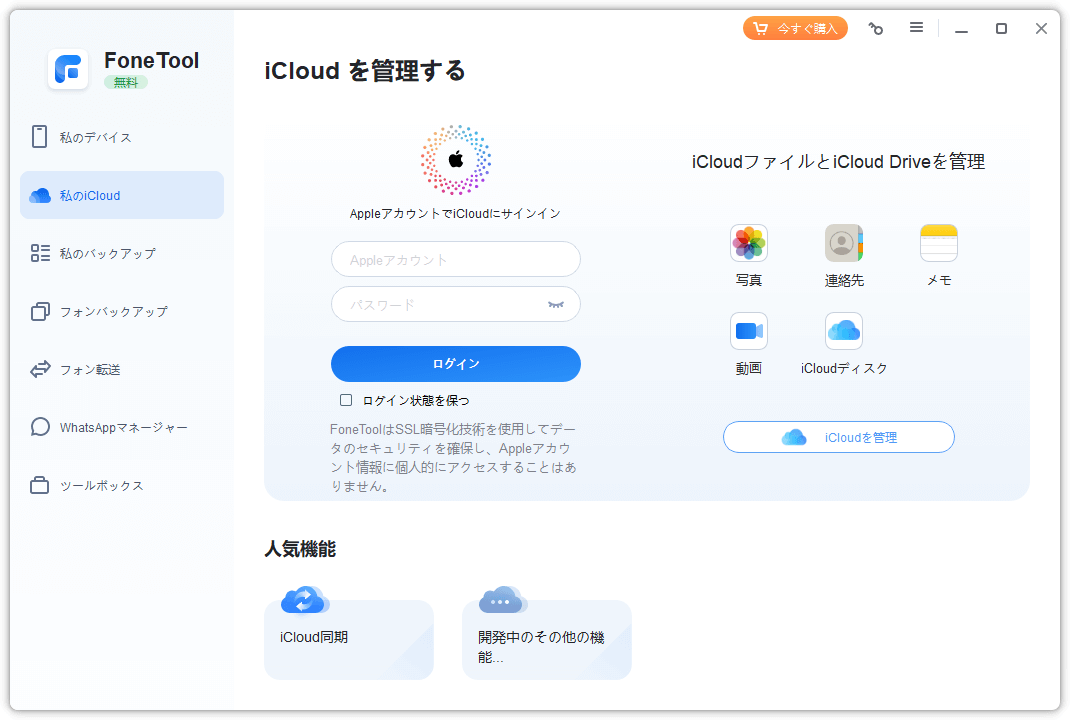Select WhatsAppマネージャー in the sidebar

pyautogui.click(x=121, y=427)
